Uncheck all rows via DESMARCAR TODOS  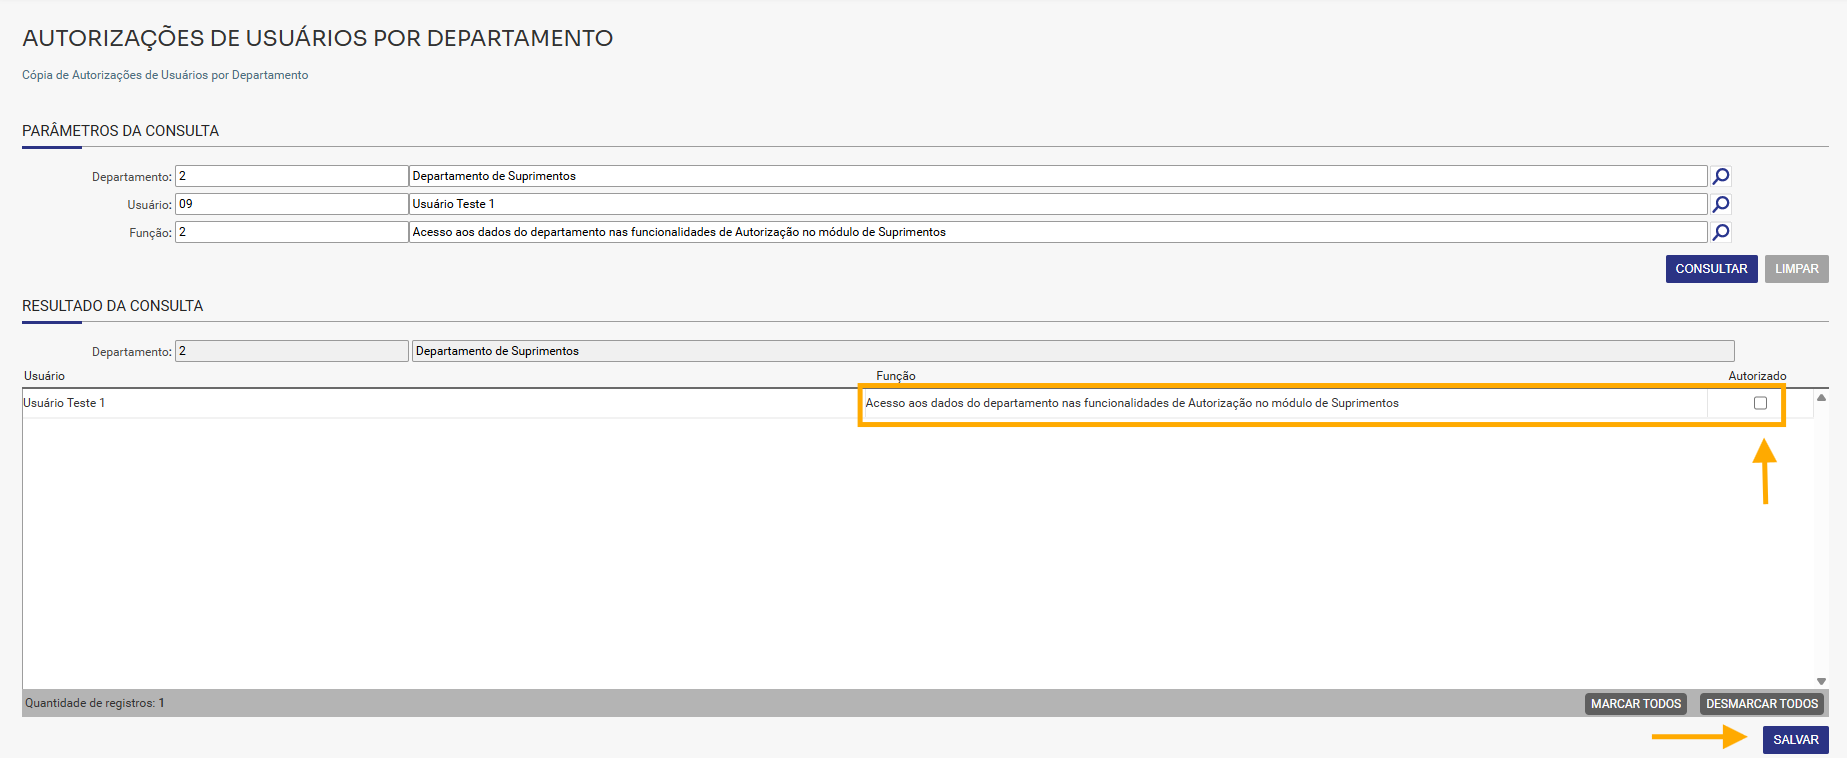tap(1761, 704)
